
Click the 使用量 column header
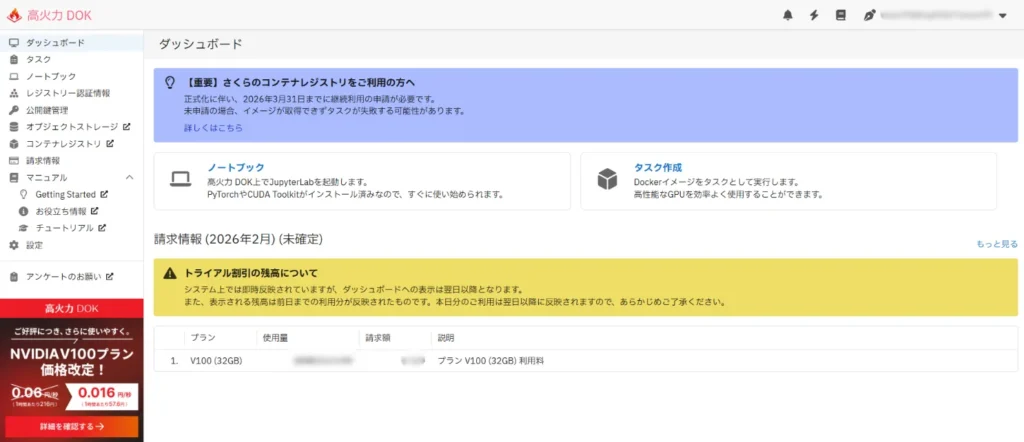click(276, 338)
